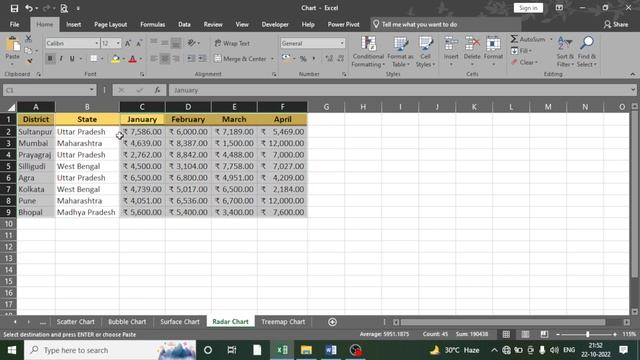Click the Format cells icon
640x360 pixels.
(493, 44)
